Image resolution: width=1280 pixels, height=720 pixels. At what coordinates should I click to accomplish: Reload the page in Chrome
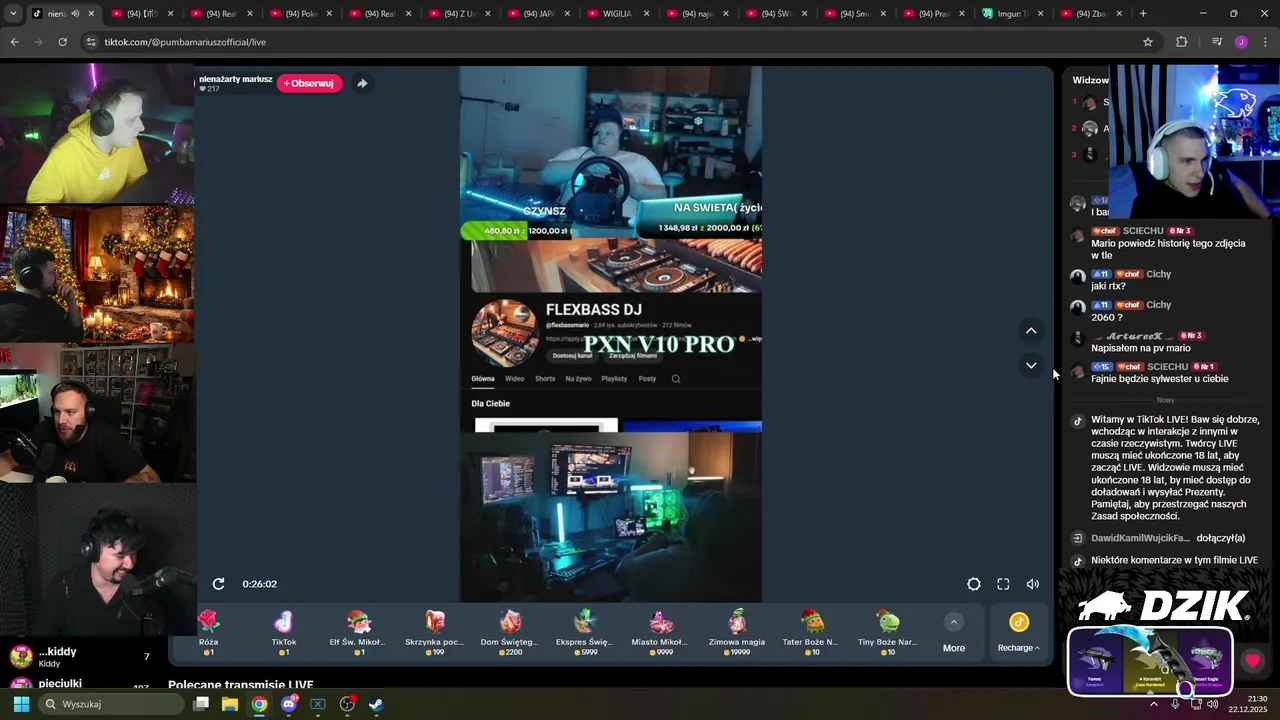[x=62, y=42]
